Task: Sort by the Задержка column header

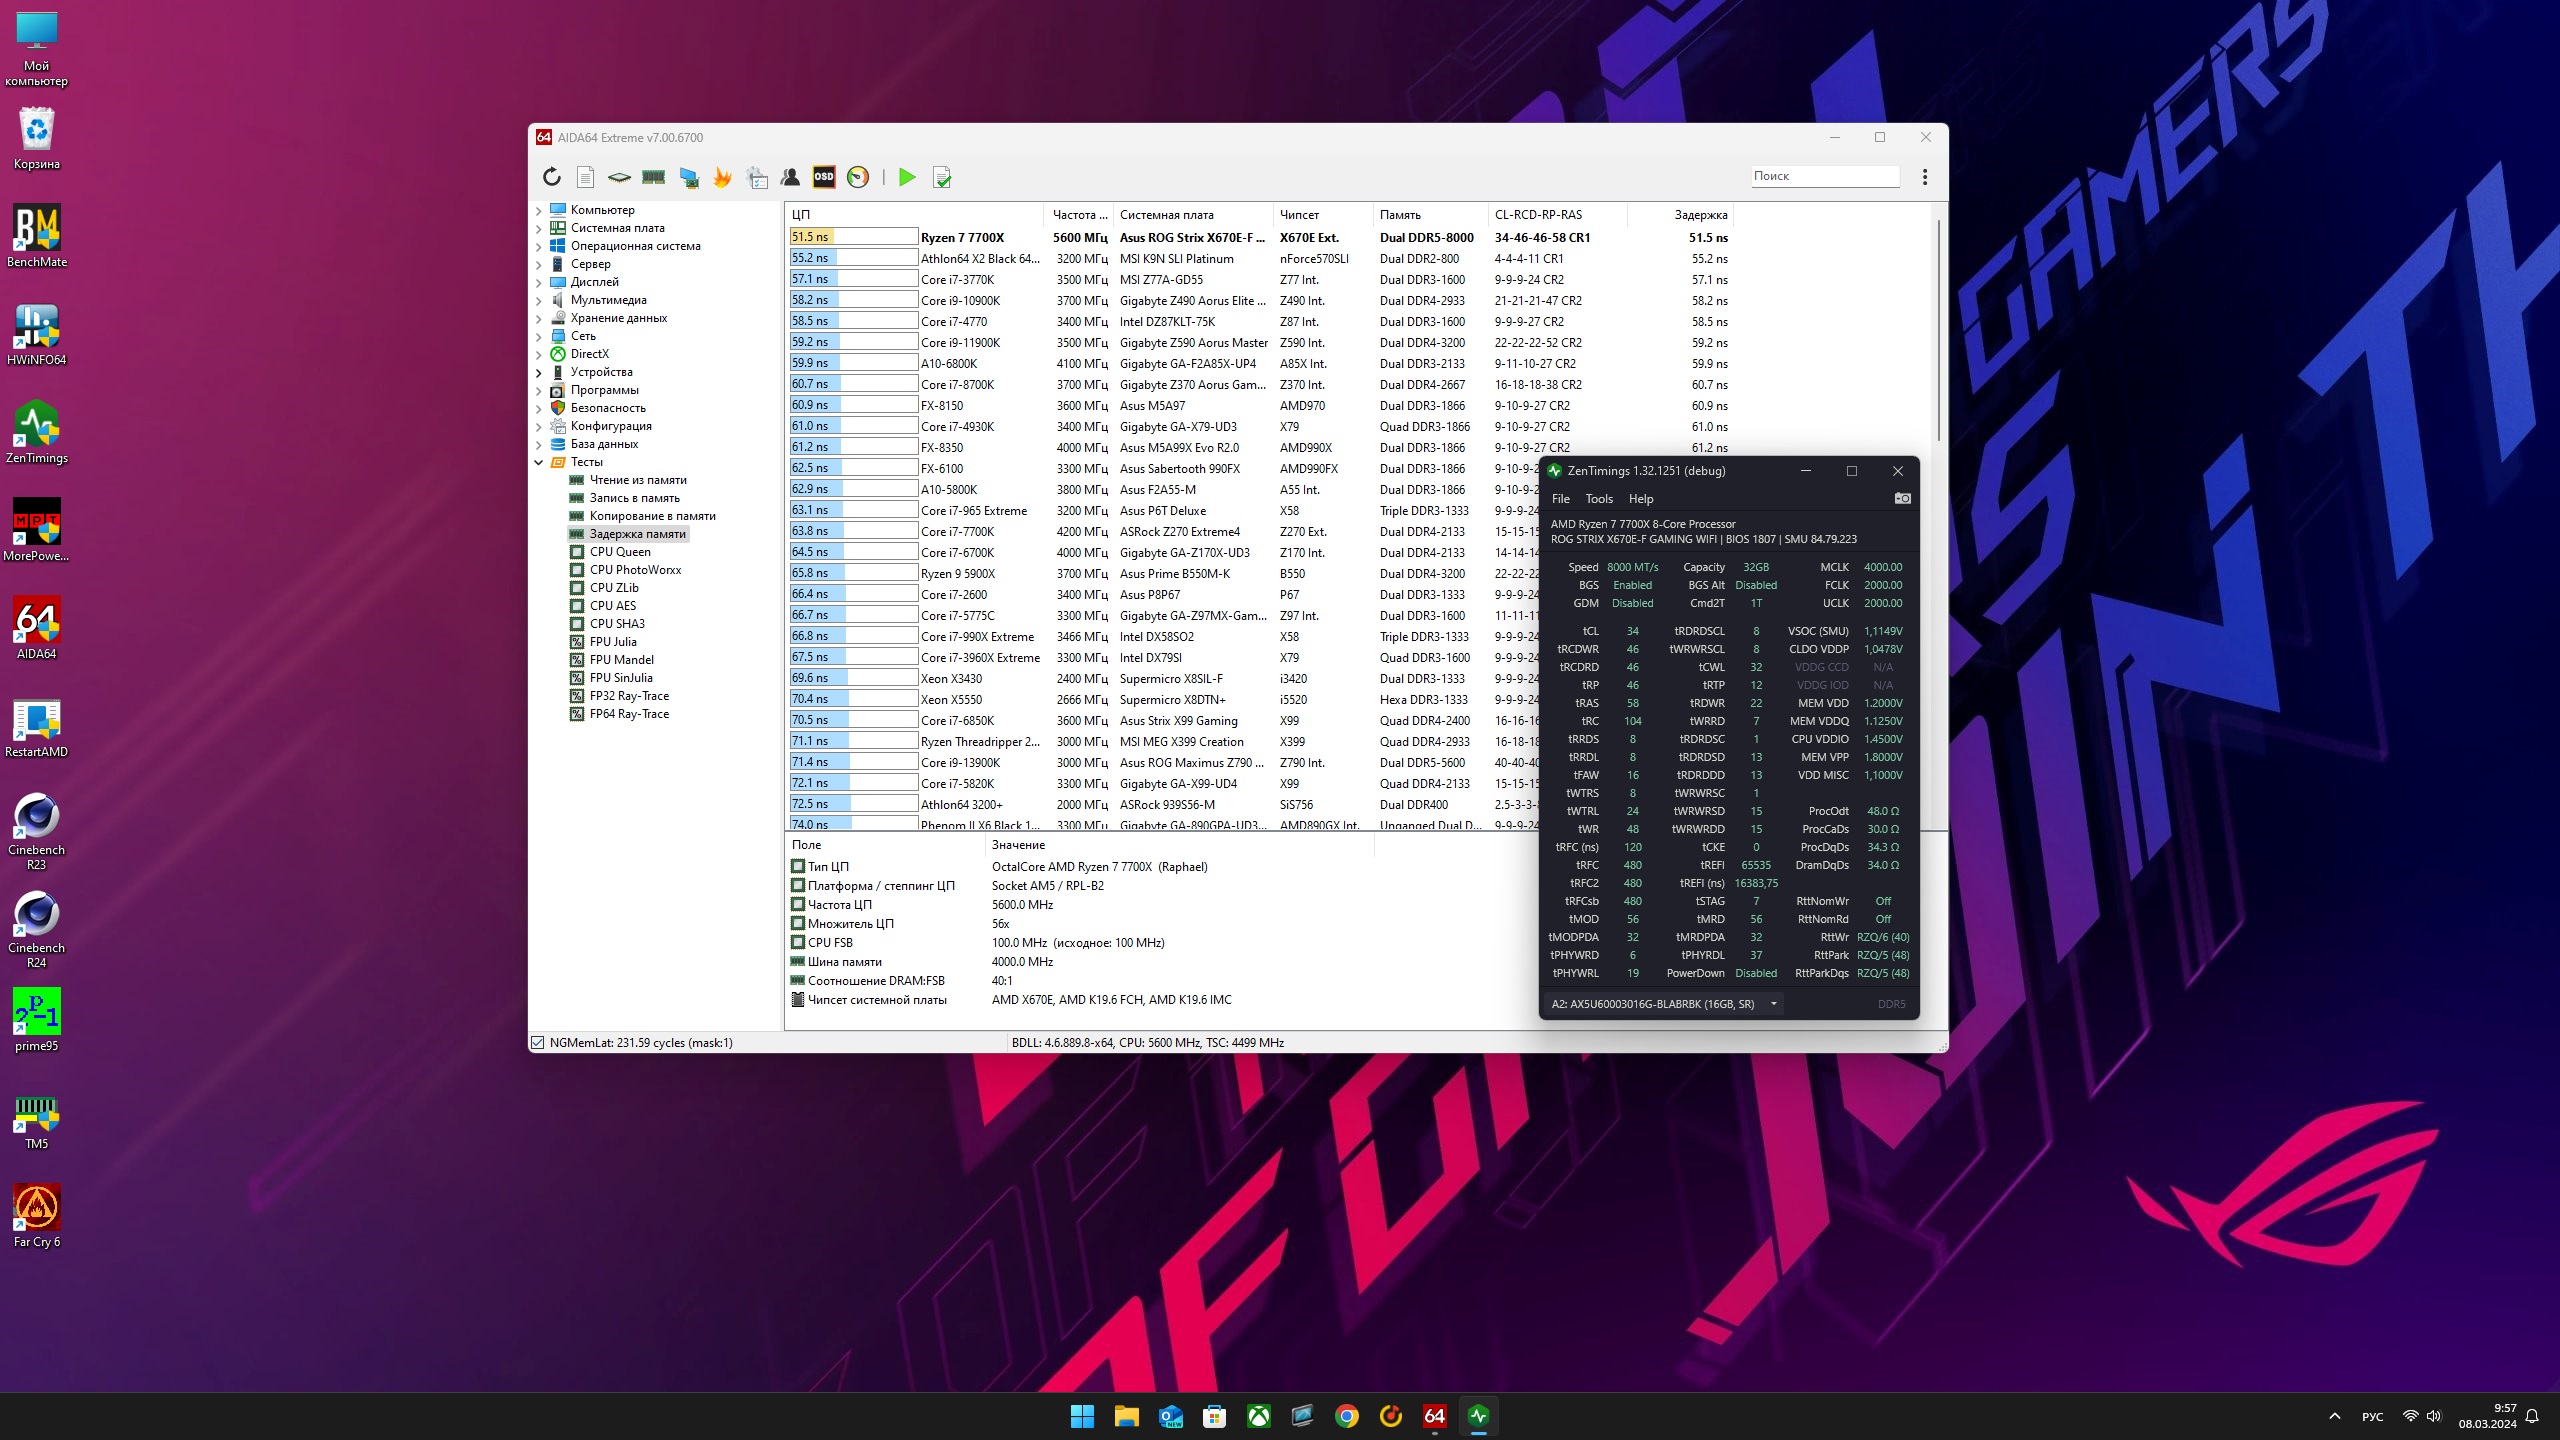Action: tap(1700, 215)
